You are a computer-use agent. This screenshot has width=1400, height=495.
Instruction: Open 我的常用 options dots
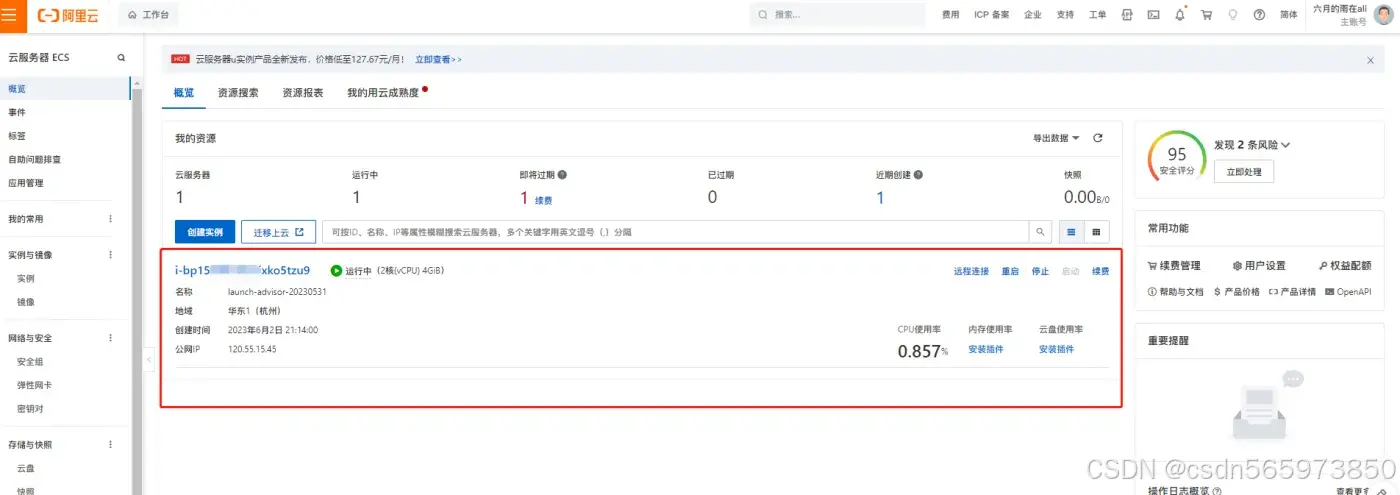coord(111,218)
